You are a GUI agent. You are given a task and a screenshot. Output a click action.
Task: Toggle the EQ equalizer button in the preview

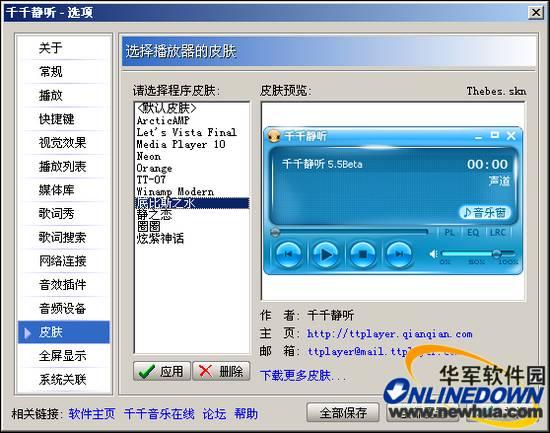(473, 232)
